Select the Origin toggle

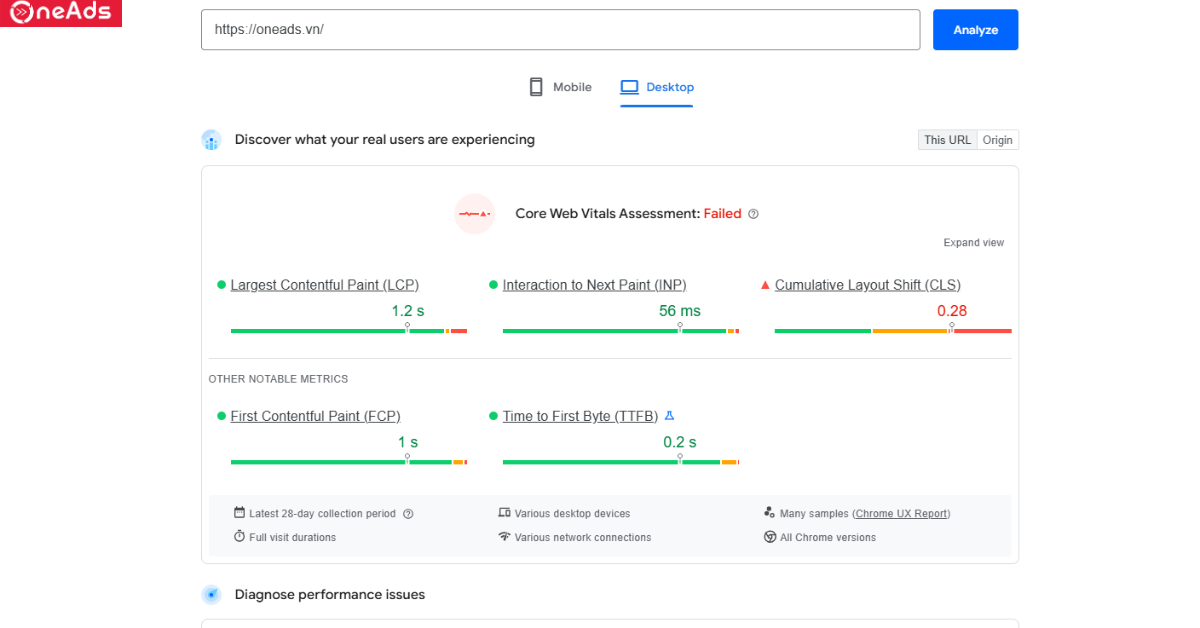[998, 140]
